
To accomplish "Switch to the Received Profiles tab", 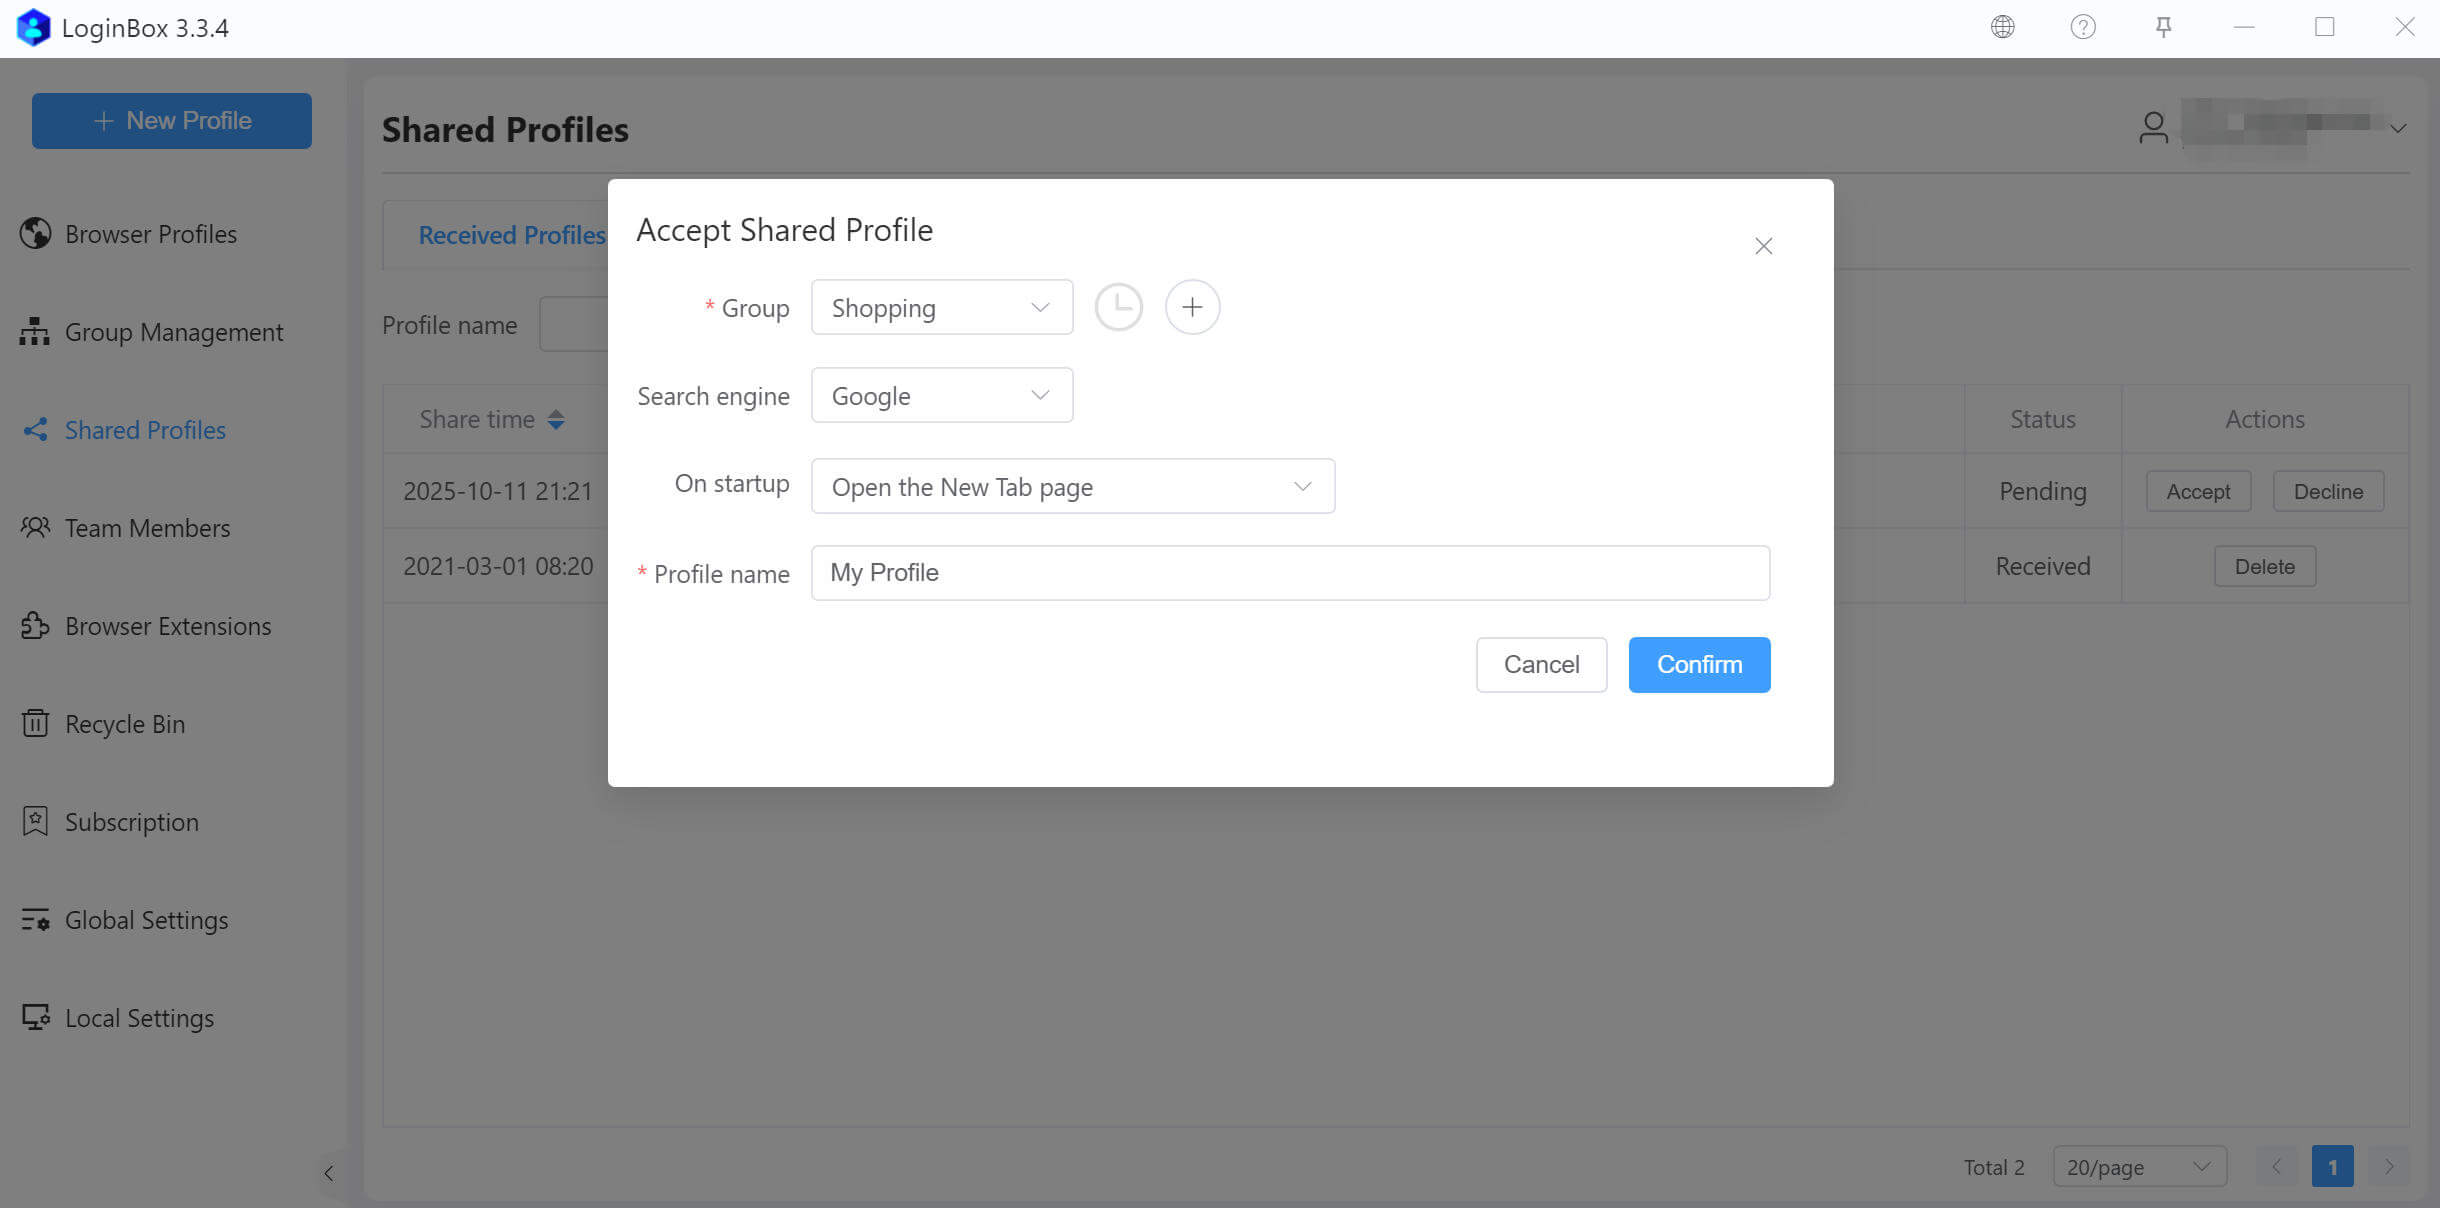I will click(511, 235).
